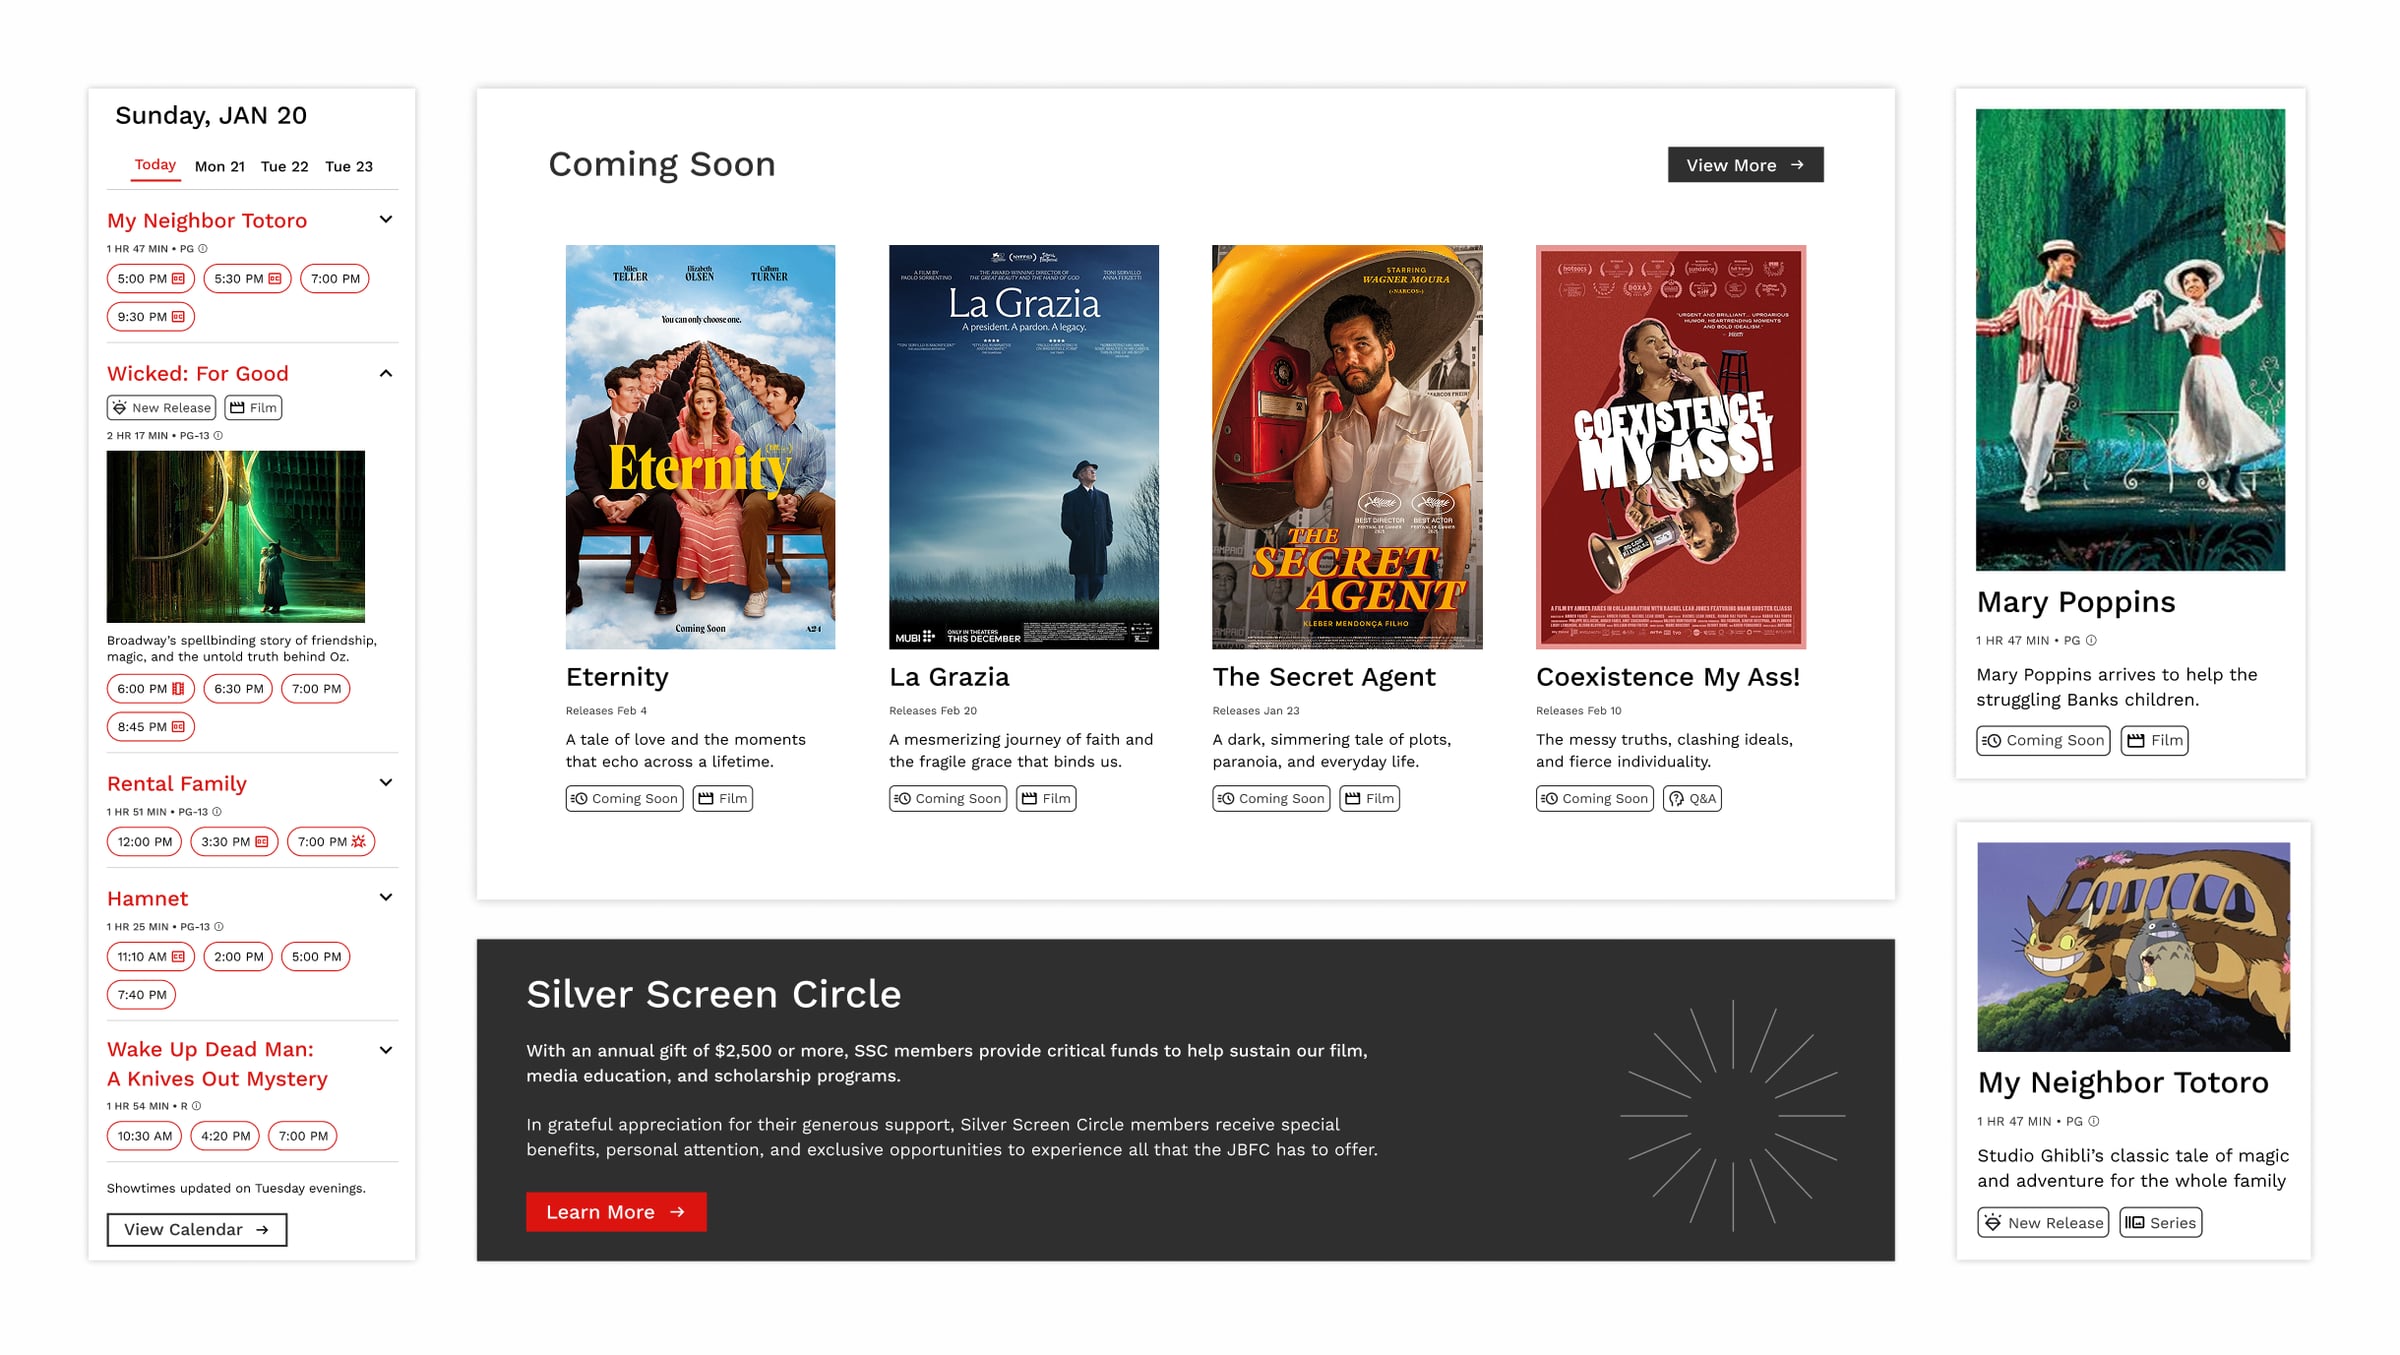Expand Wake Up Dead Man details chevron
Image resolution: width=2400 pixels, height=1355 pixels.
tap(386, 1051)
